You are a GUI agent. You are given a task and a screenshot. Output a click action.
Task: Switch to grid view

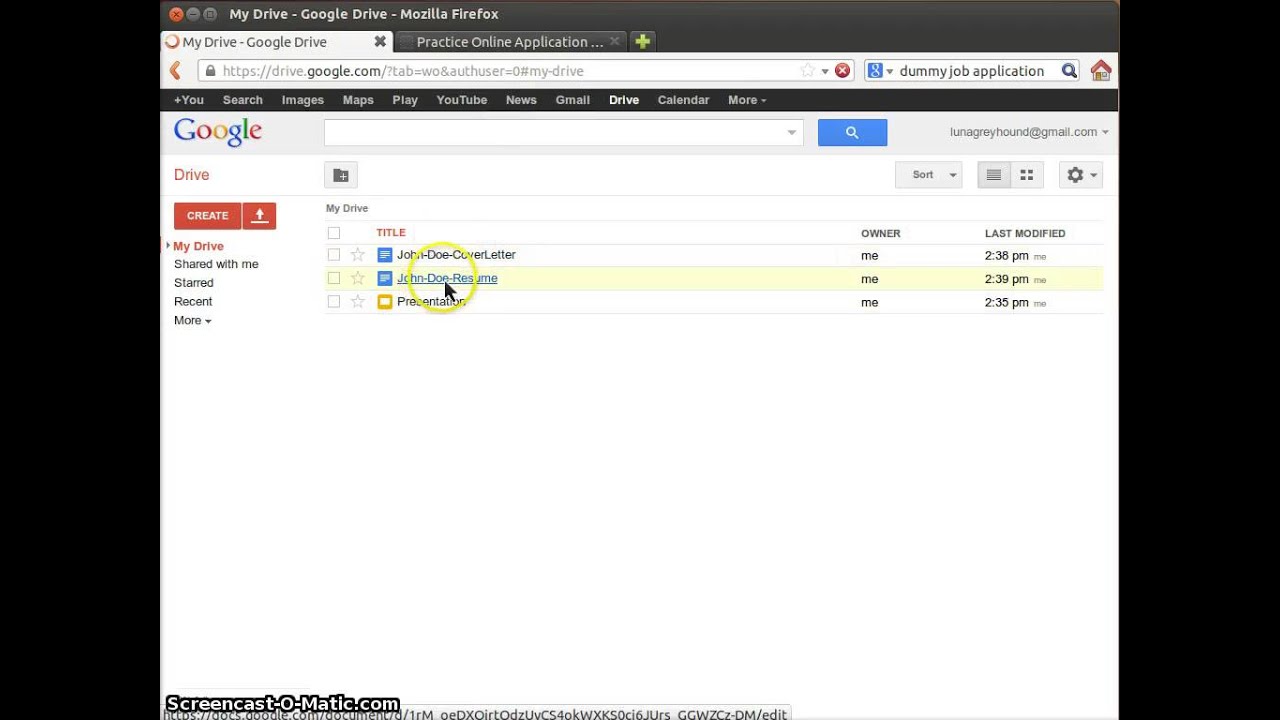pos(1027,175)
